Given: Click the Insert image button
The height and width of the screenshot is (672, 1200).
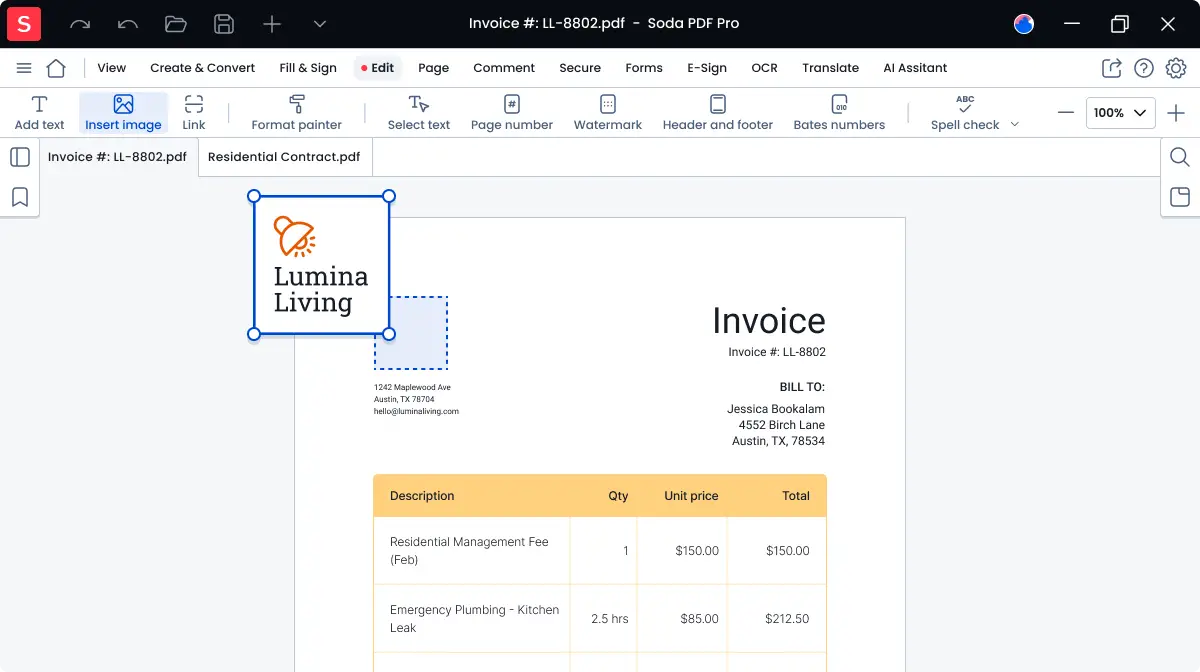Looking at the screenshot, I should click(x=123, y=112).
